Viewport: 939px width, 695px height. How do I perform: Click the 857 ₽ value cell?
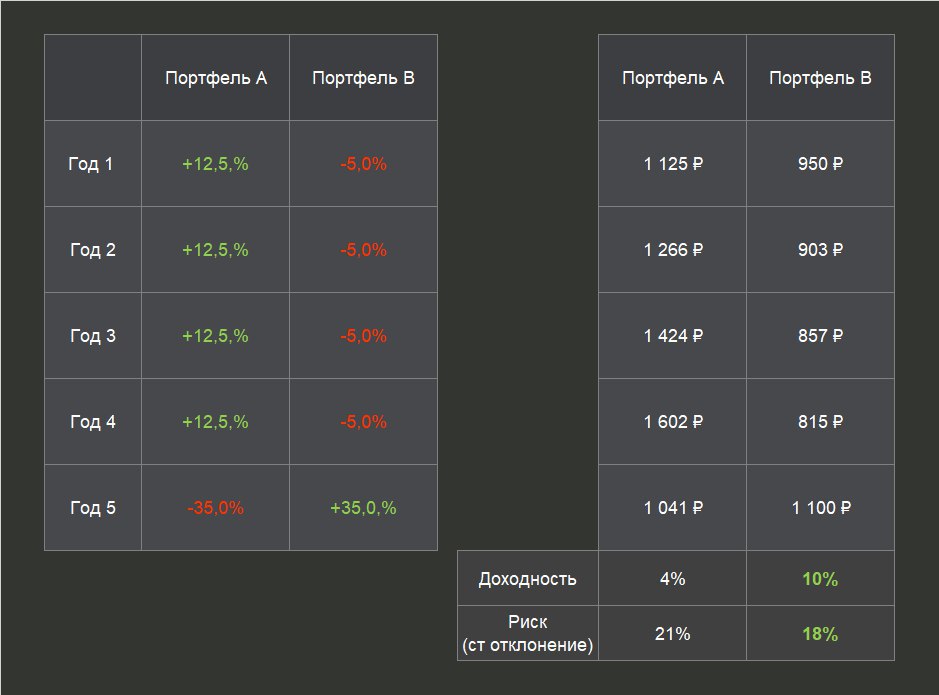[820, 336]
